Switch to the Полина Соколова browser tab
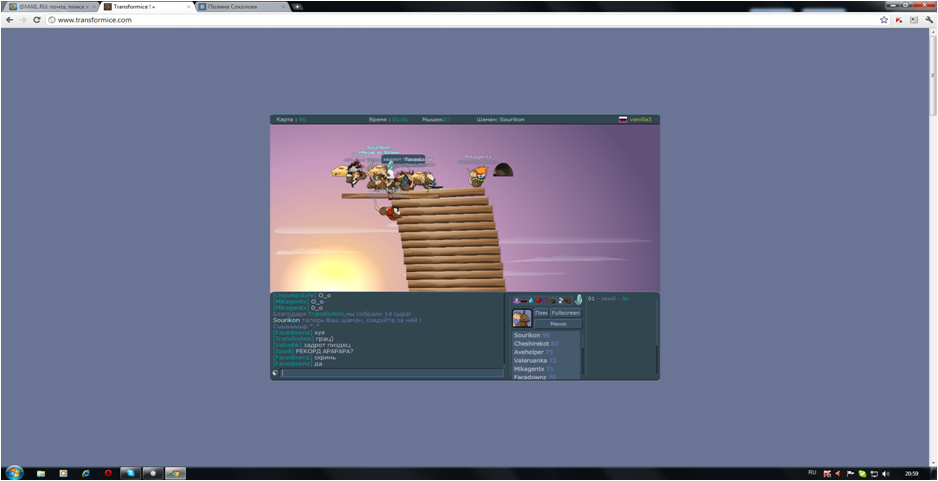 click(x=242, y=7)
